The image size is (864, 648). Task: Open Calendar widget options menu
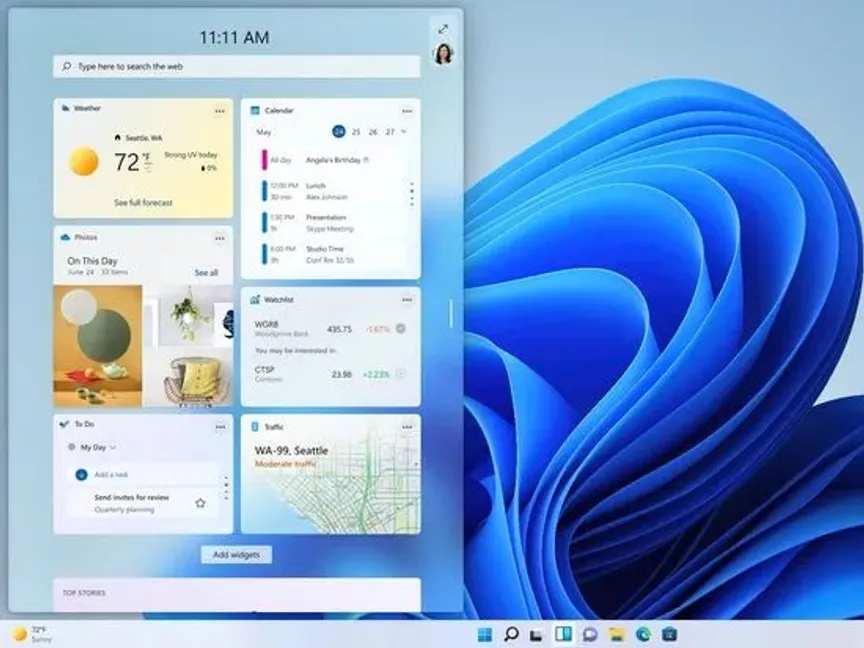(407, 111)
